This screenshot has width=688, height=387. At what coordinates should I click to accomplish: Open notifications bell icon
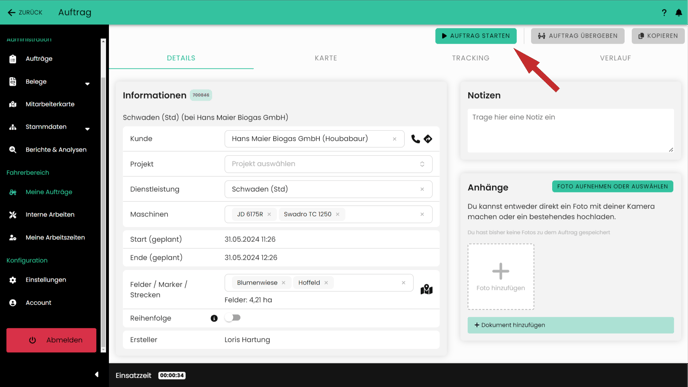[678, 13]
